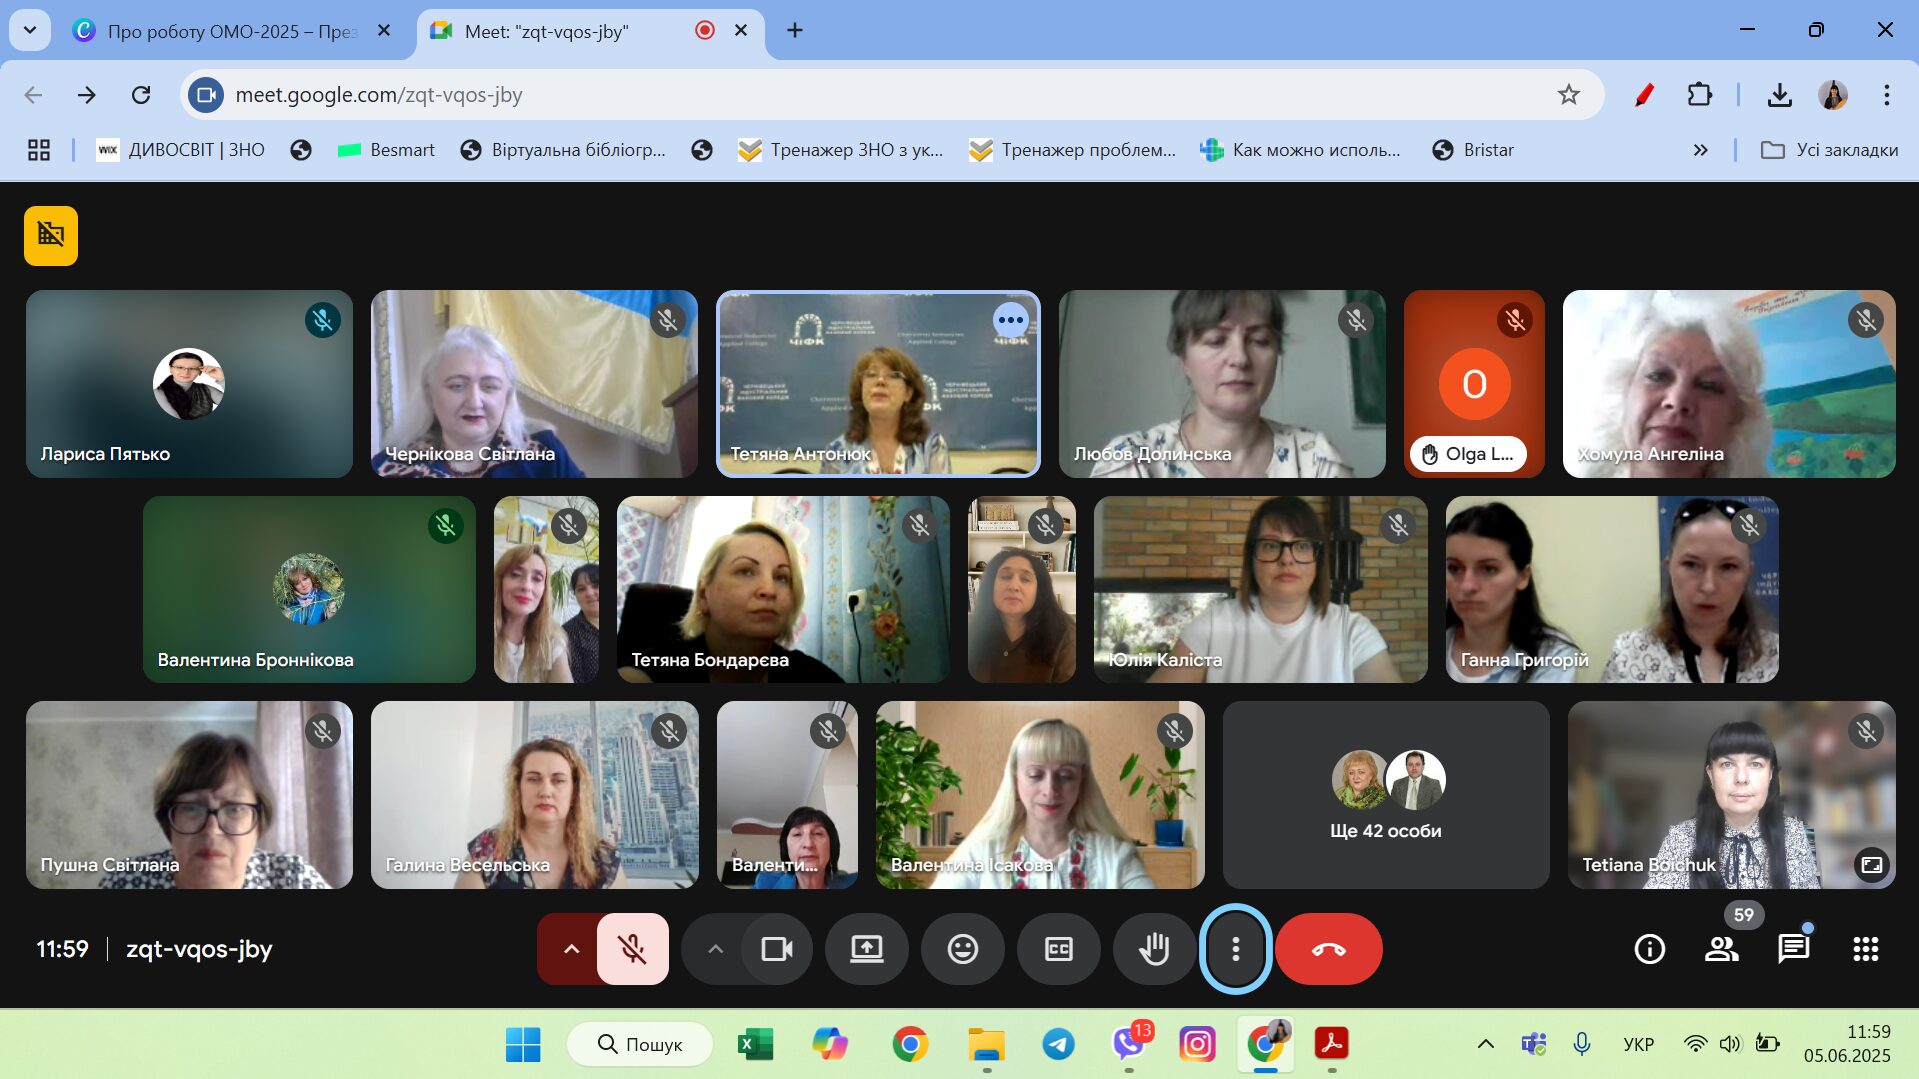The height and width of the screenshot is (1079, 1919).
Task: Open meeting details info icon
Action: click(1649, 949)
